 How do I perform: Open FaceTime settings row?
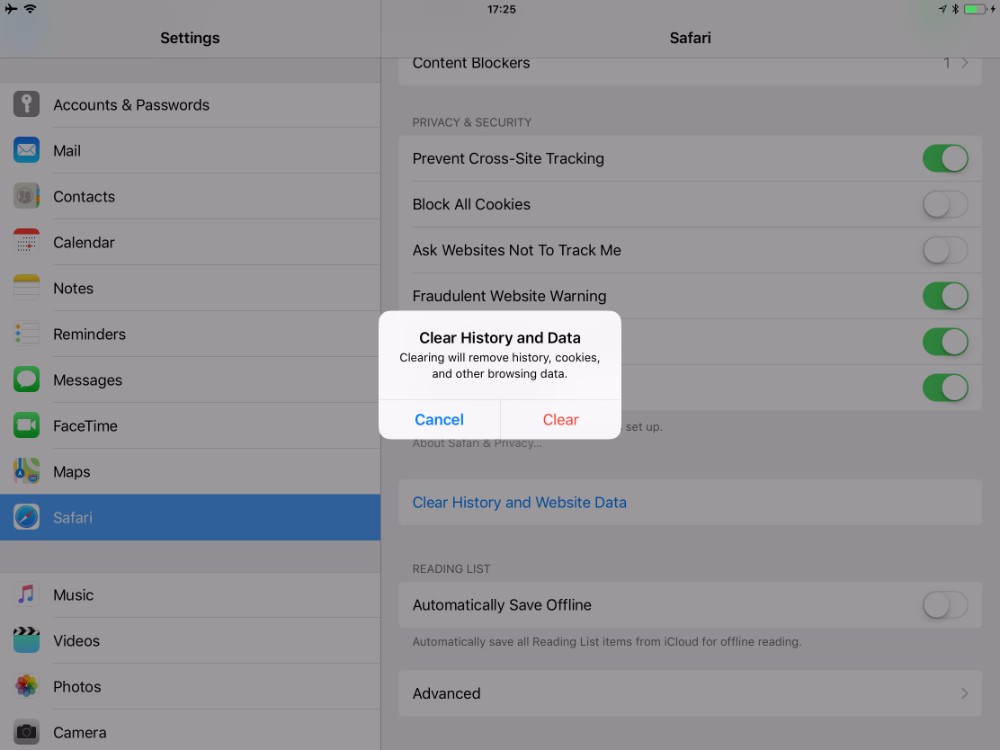tap(190, 426)
